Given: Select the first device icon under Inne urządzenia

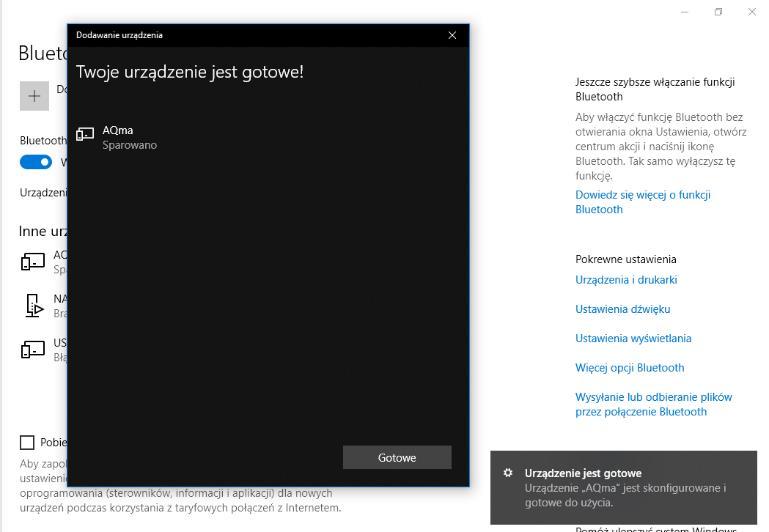Looking at the screenshot, I should 33,261.
